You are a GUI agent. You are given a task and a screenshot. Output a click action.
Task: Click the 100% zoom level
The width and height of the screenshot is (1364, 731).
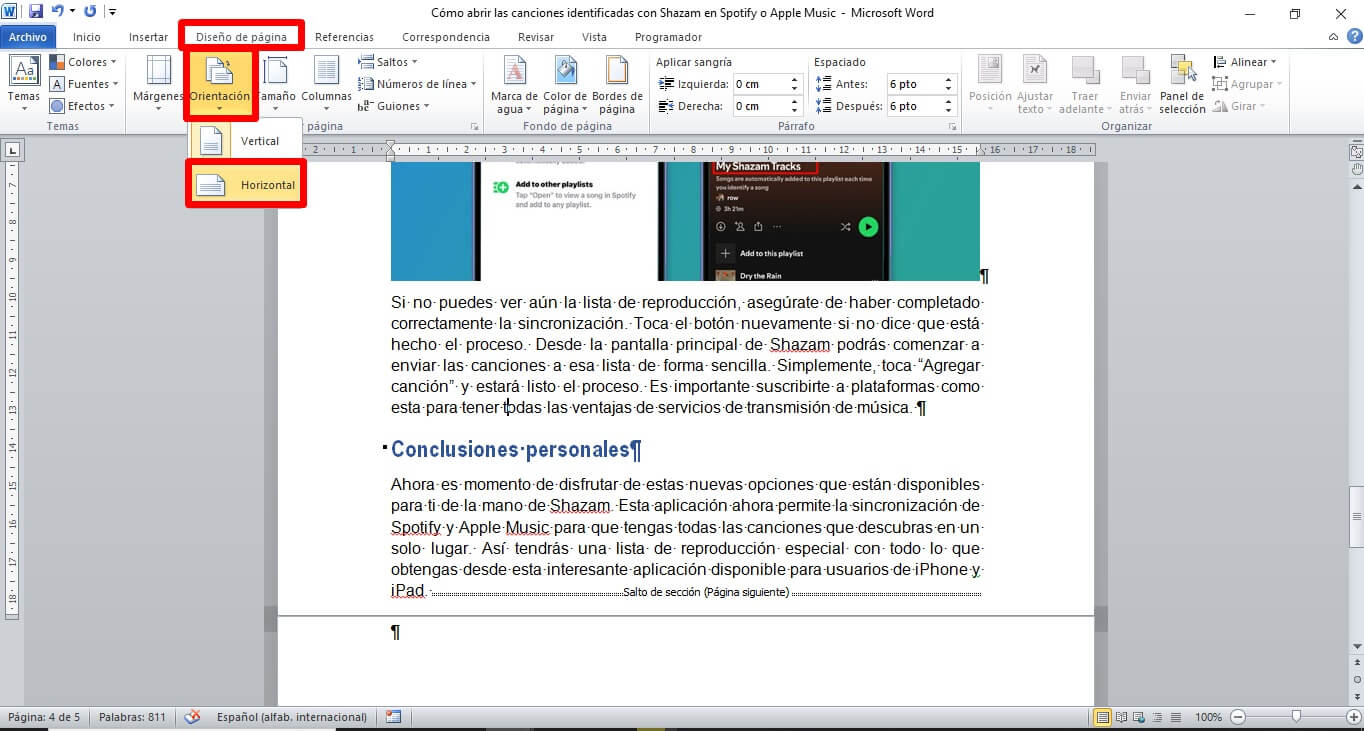coord(1208,717)
